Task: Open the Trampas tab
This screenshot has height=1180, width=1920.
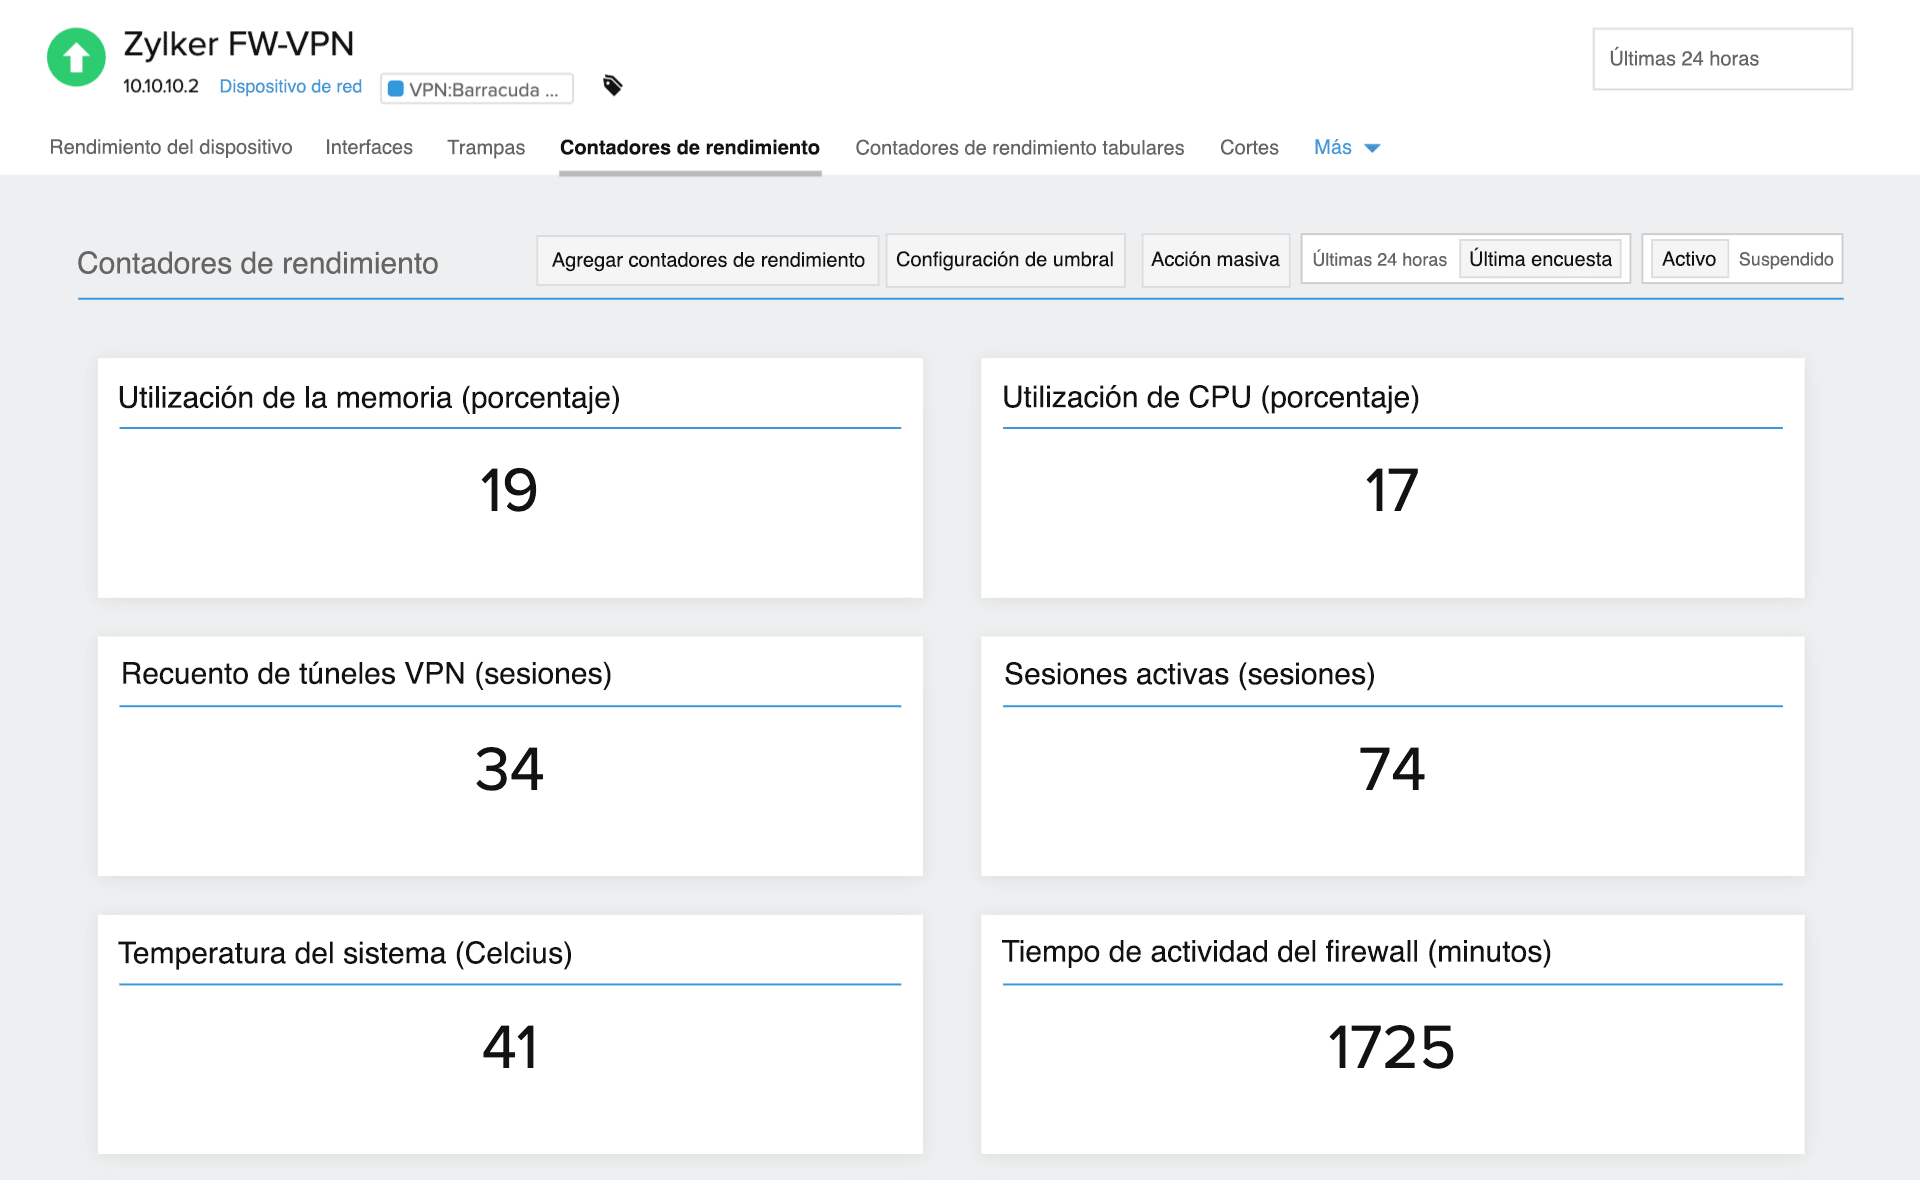Action: point(485,147)
